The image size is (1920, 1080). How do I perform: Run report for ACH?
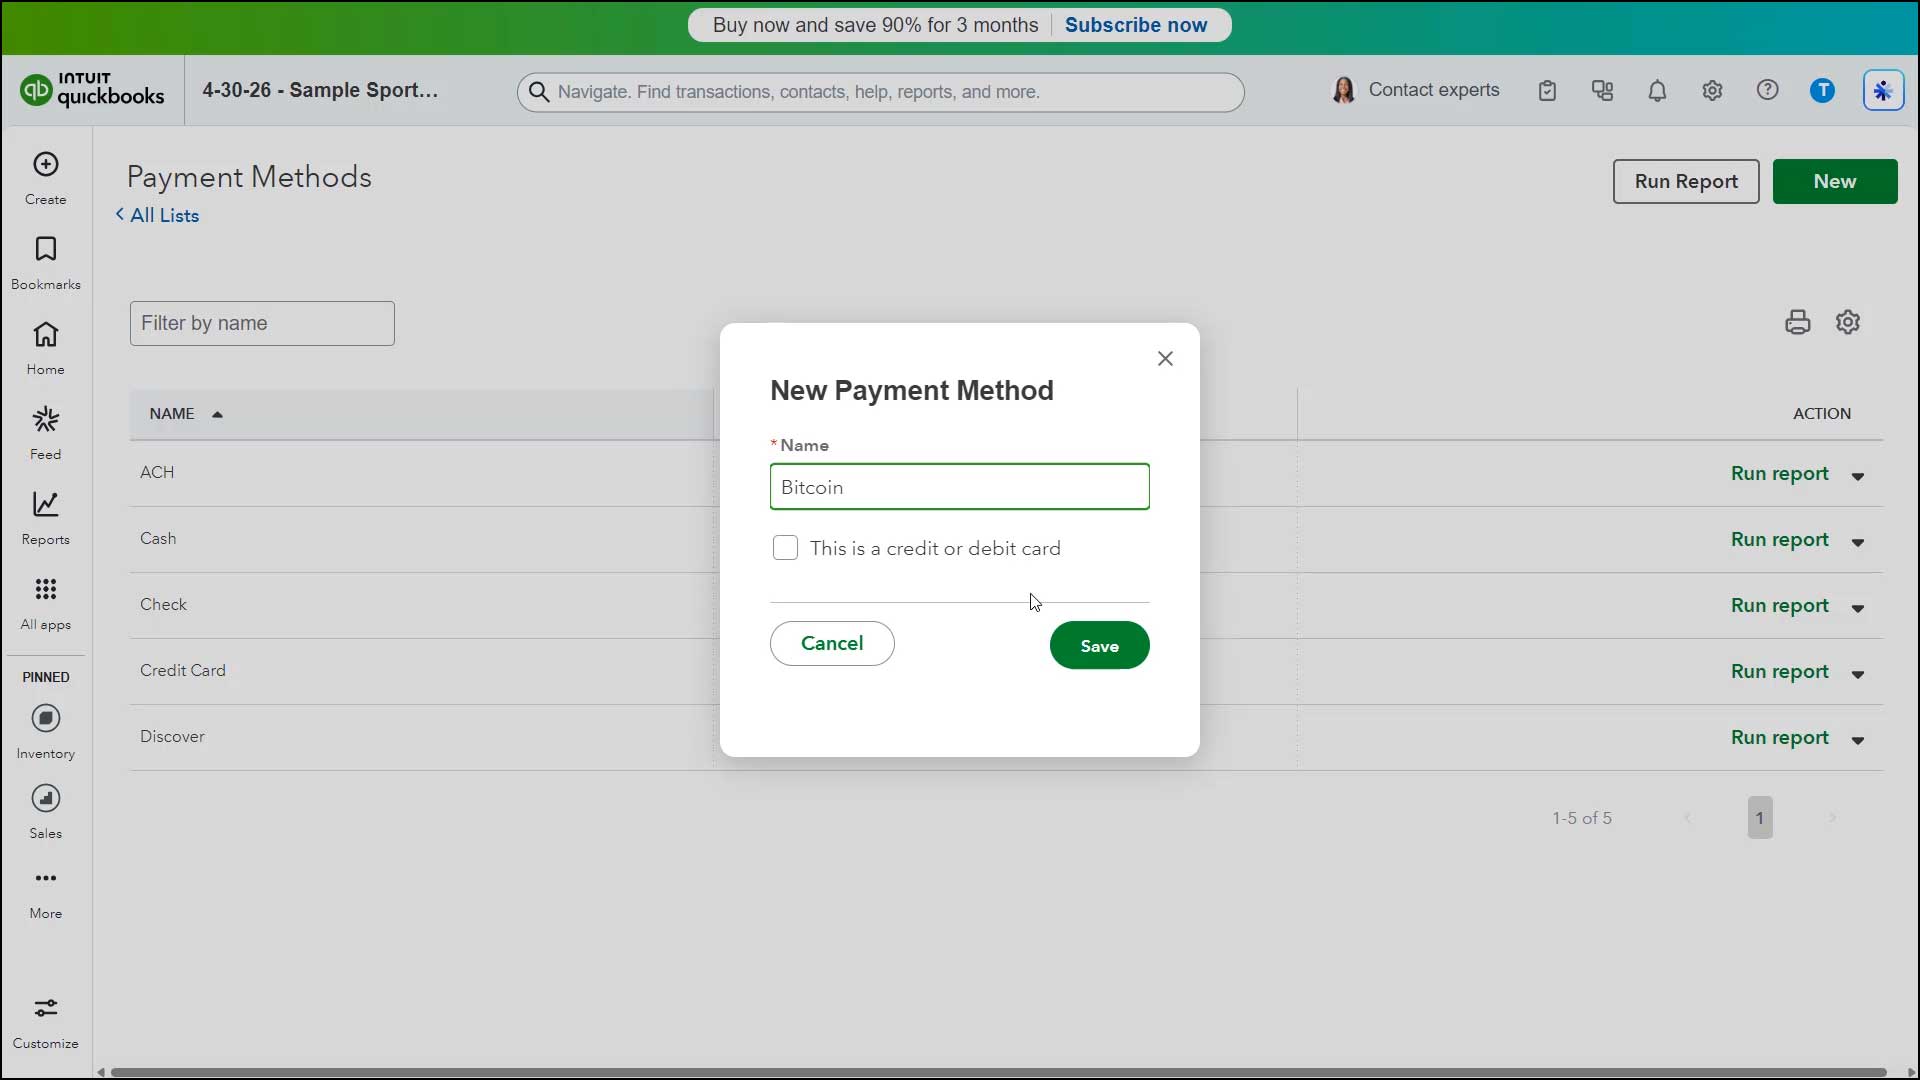1779,473
